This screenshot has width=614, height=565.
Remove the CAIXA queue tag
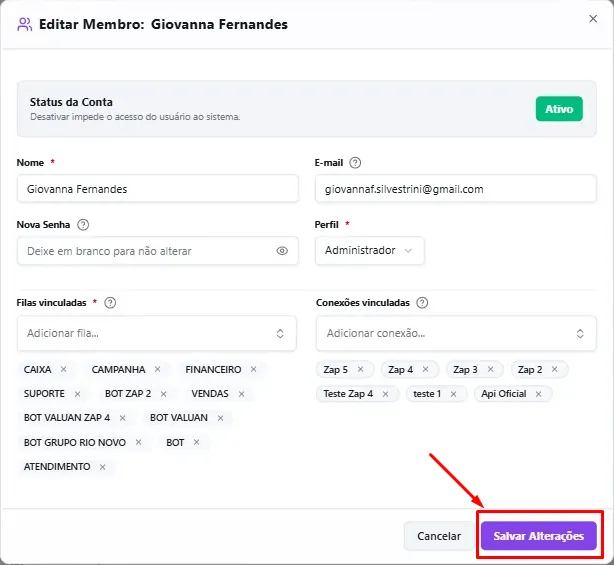(63, 369)
